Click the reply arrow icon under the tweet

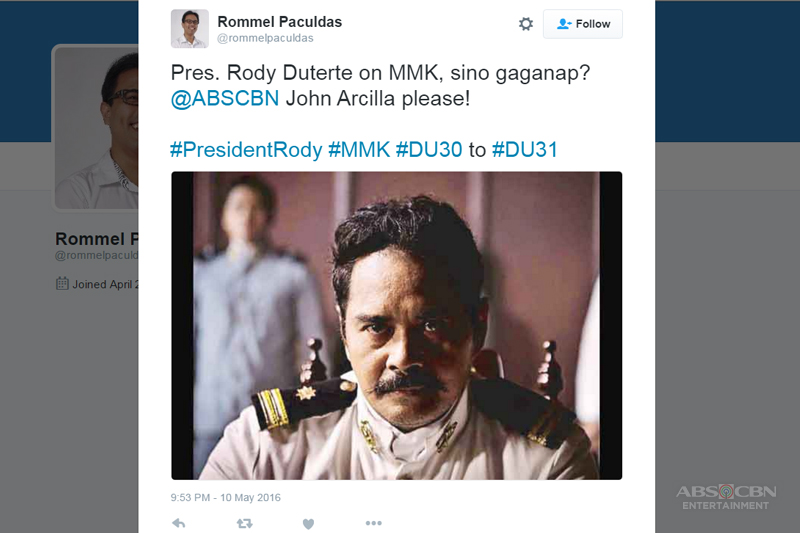click(x=179, y=523)
